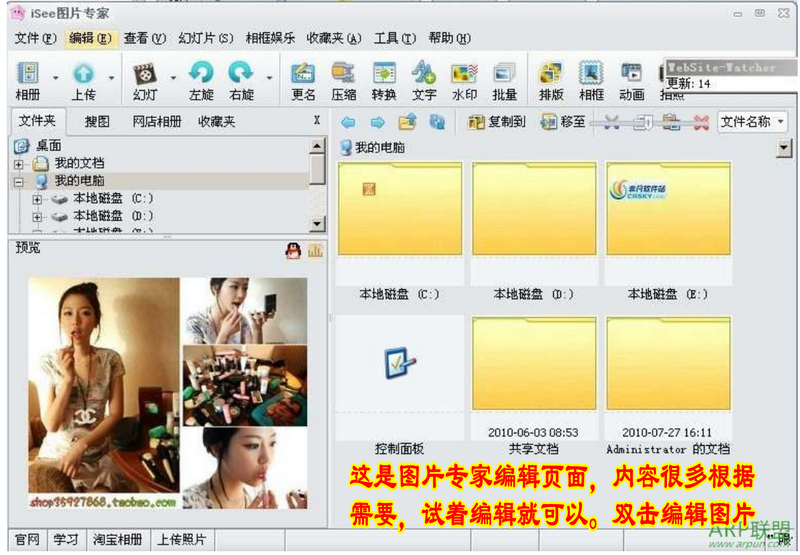Click the folder tree vertical scrollbar thumb
800x555 pixels.
(x=317, y=169)
